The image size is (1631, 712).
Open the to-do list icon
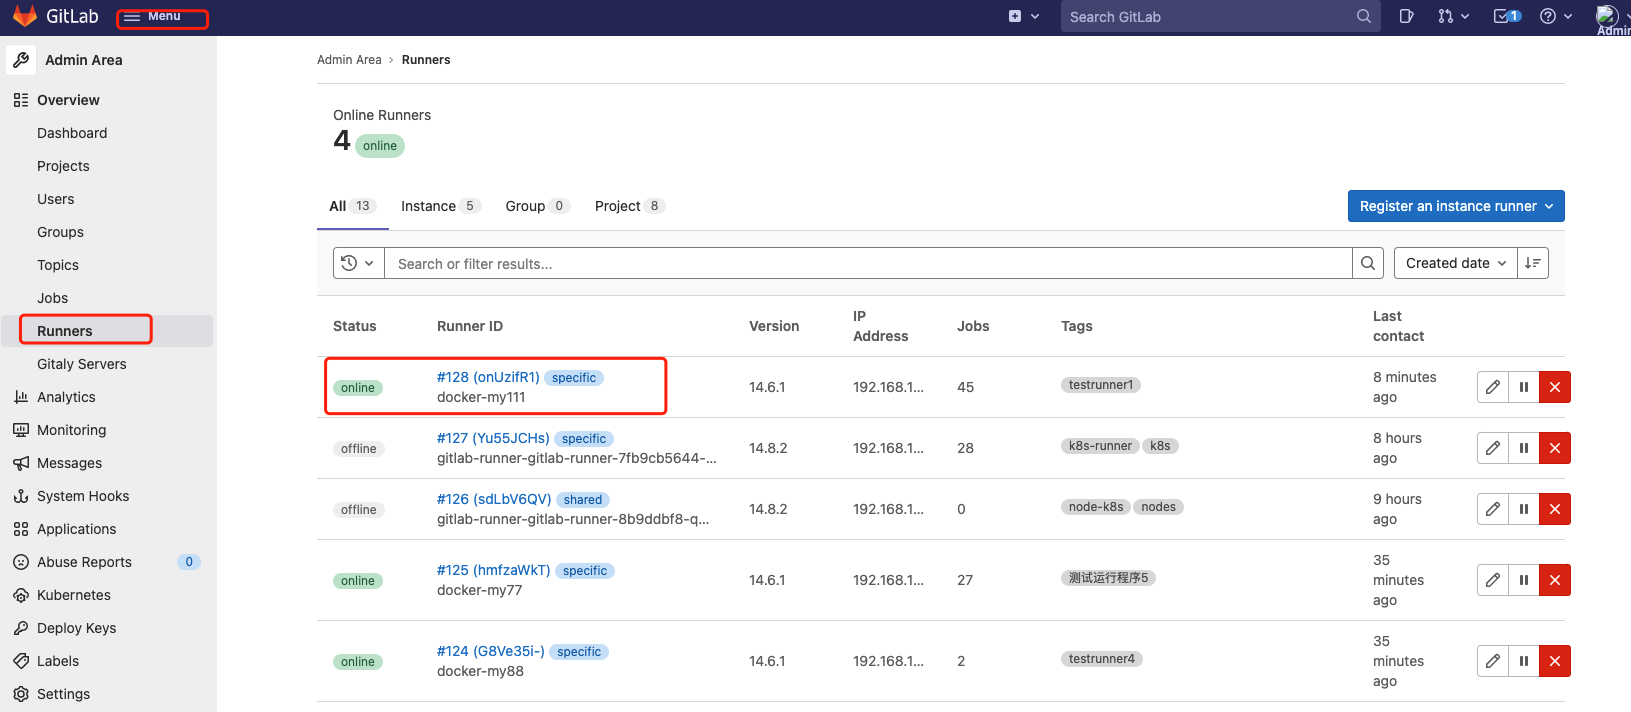pyautogui.click(x=1507, y=16)
